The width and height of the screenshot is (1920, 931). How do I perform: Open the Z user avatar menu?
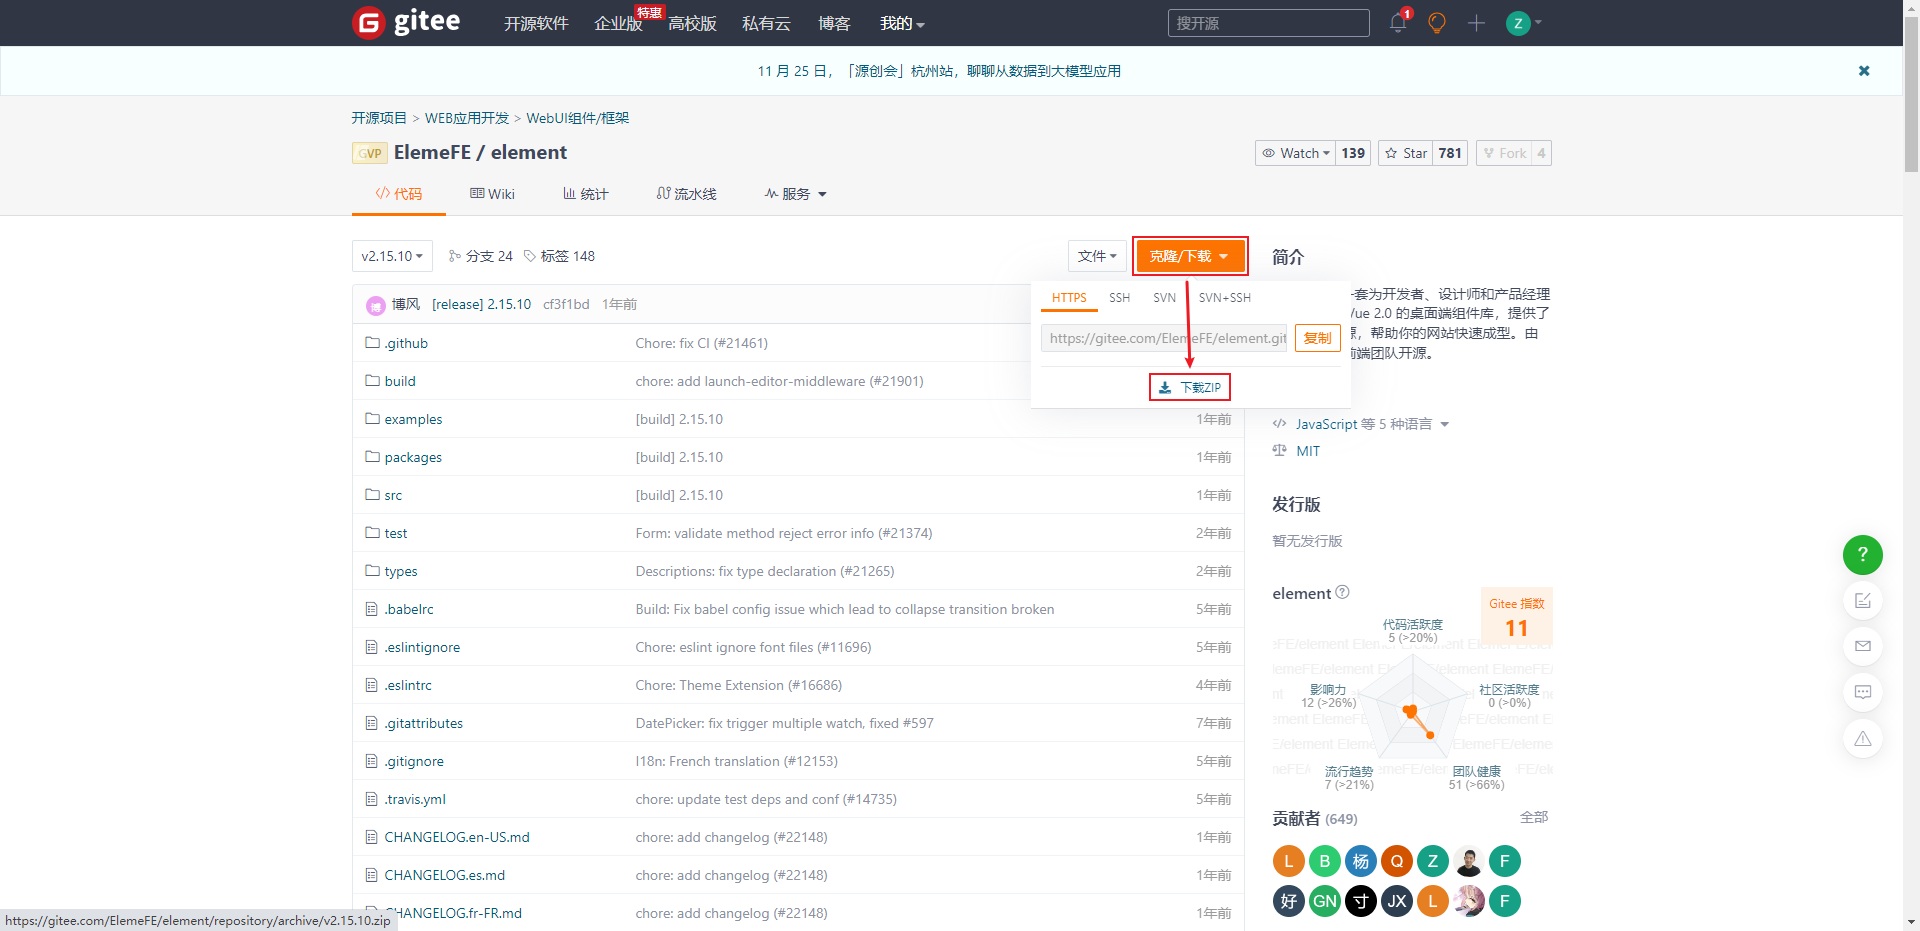pyautogui.click(x=1523, y=23)
